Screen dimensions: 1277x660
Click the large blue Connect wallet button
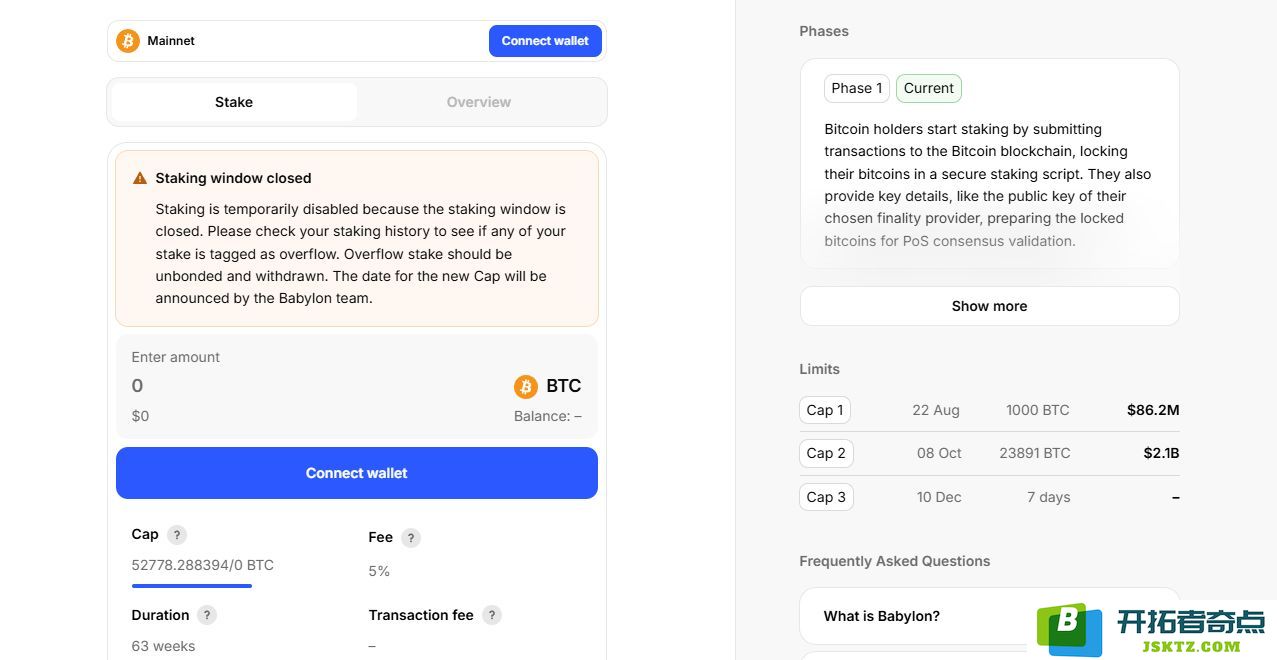point(357,473)
